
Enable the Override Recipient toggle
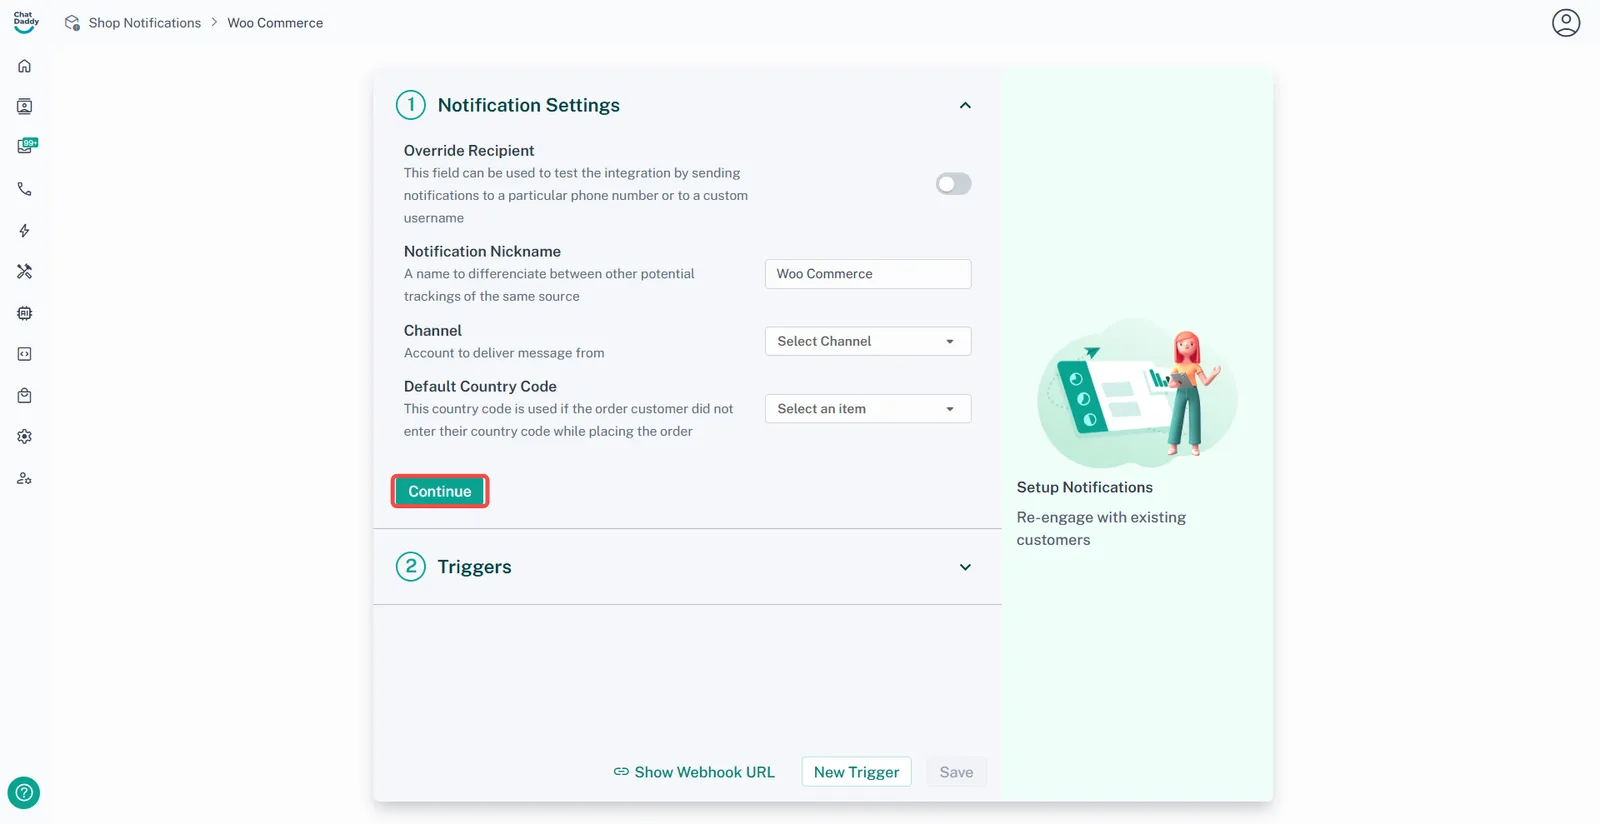[953, 184]
